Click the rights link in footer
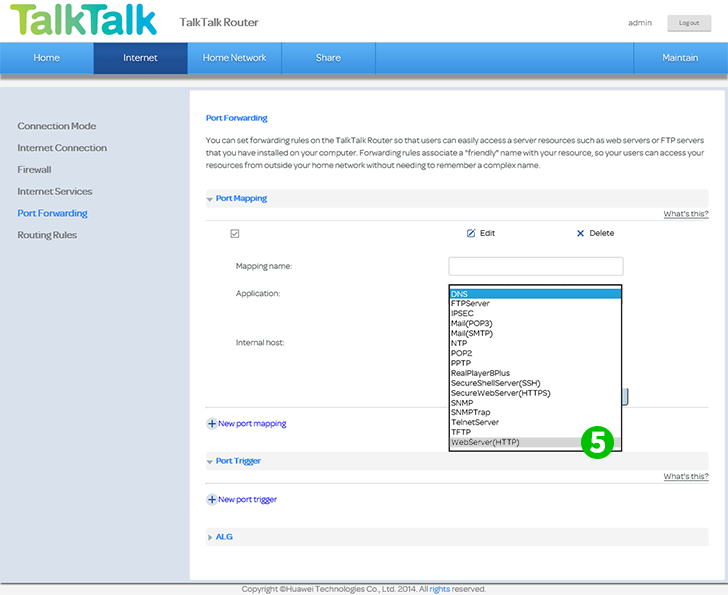Screen dimensions: 728x595 pos(439,589)
